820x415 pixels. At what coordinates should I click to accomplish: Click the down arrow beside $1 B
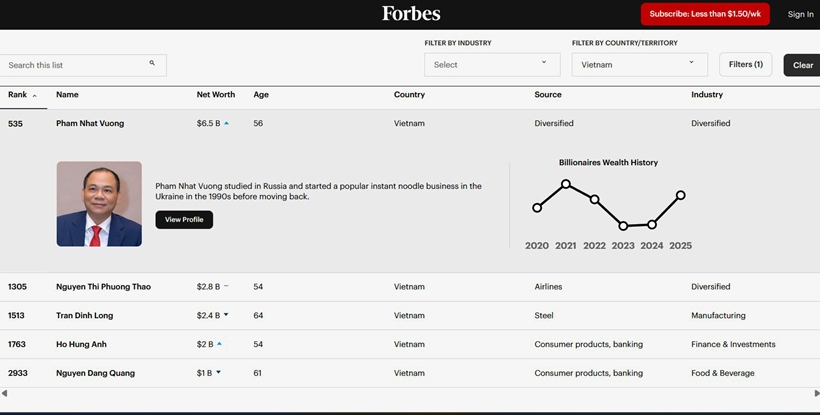tap(218, 372)
